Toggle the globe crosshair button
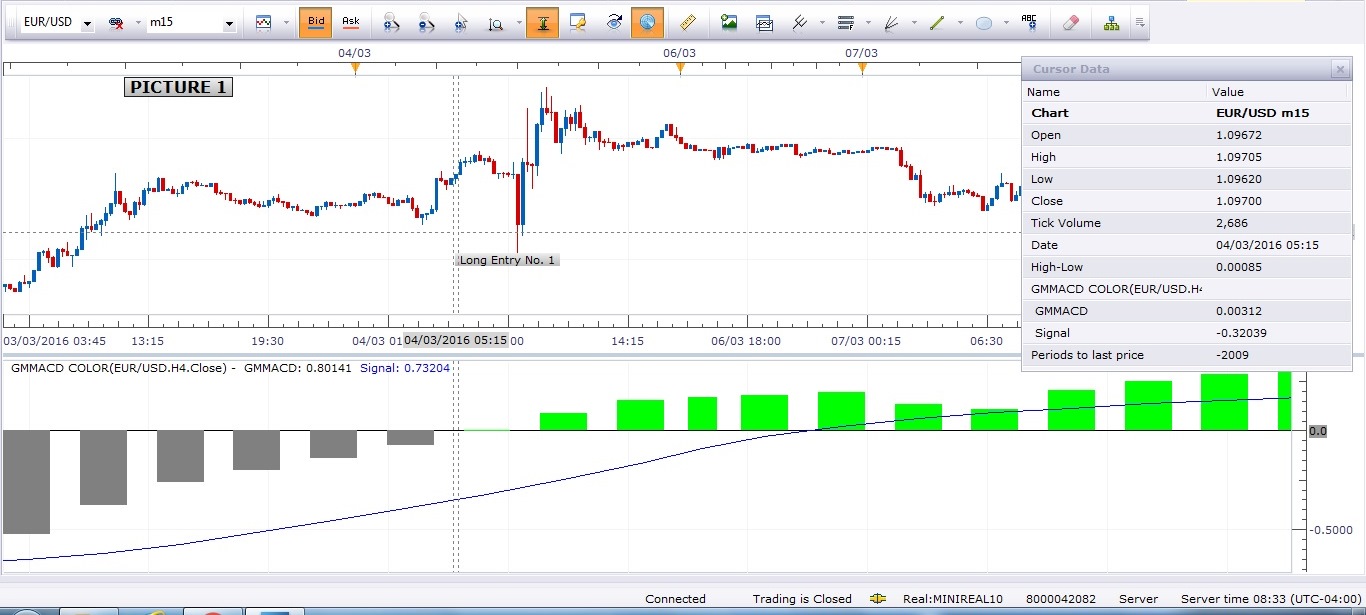Viewport: 1366px width, 615px height. point(647,22)
